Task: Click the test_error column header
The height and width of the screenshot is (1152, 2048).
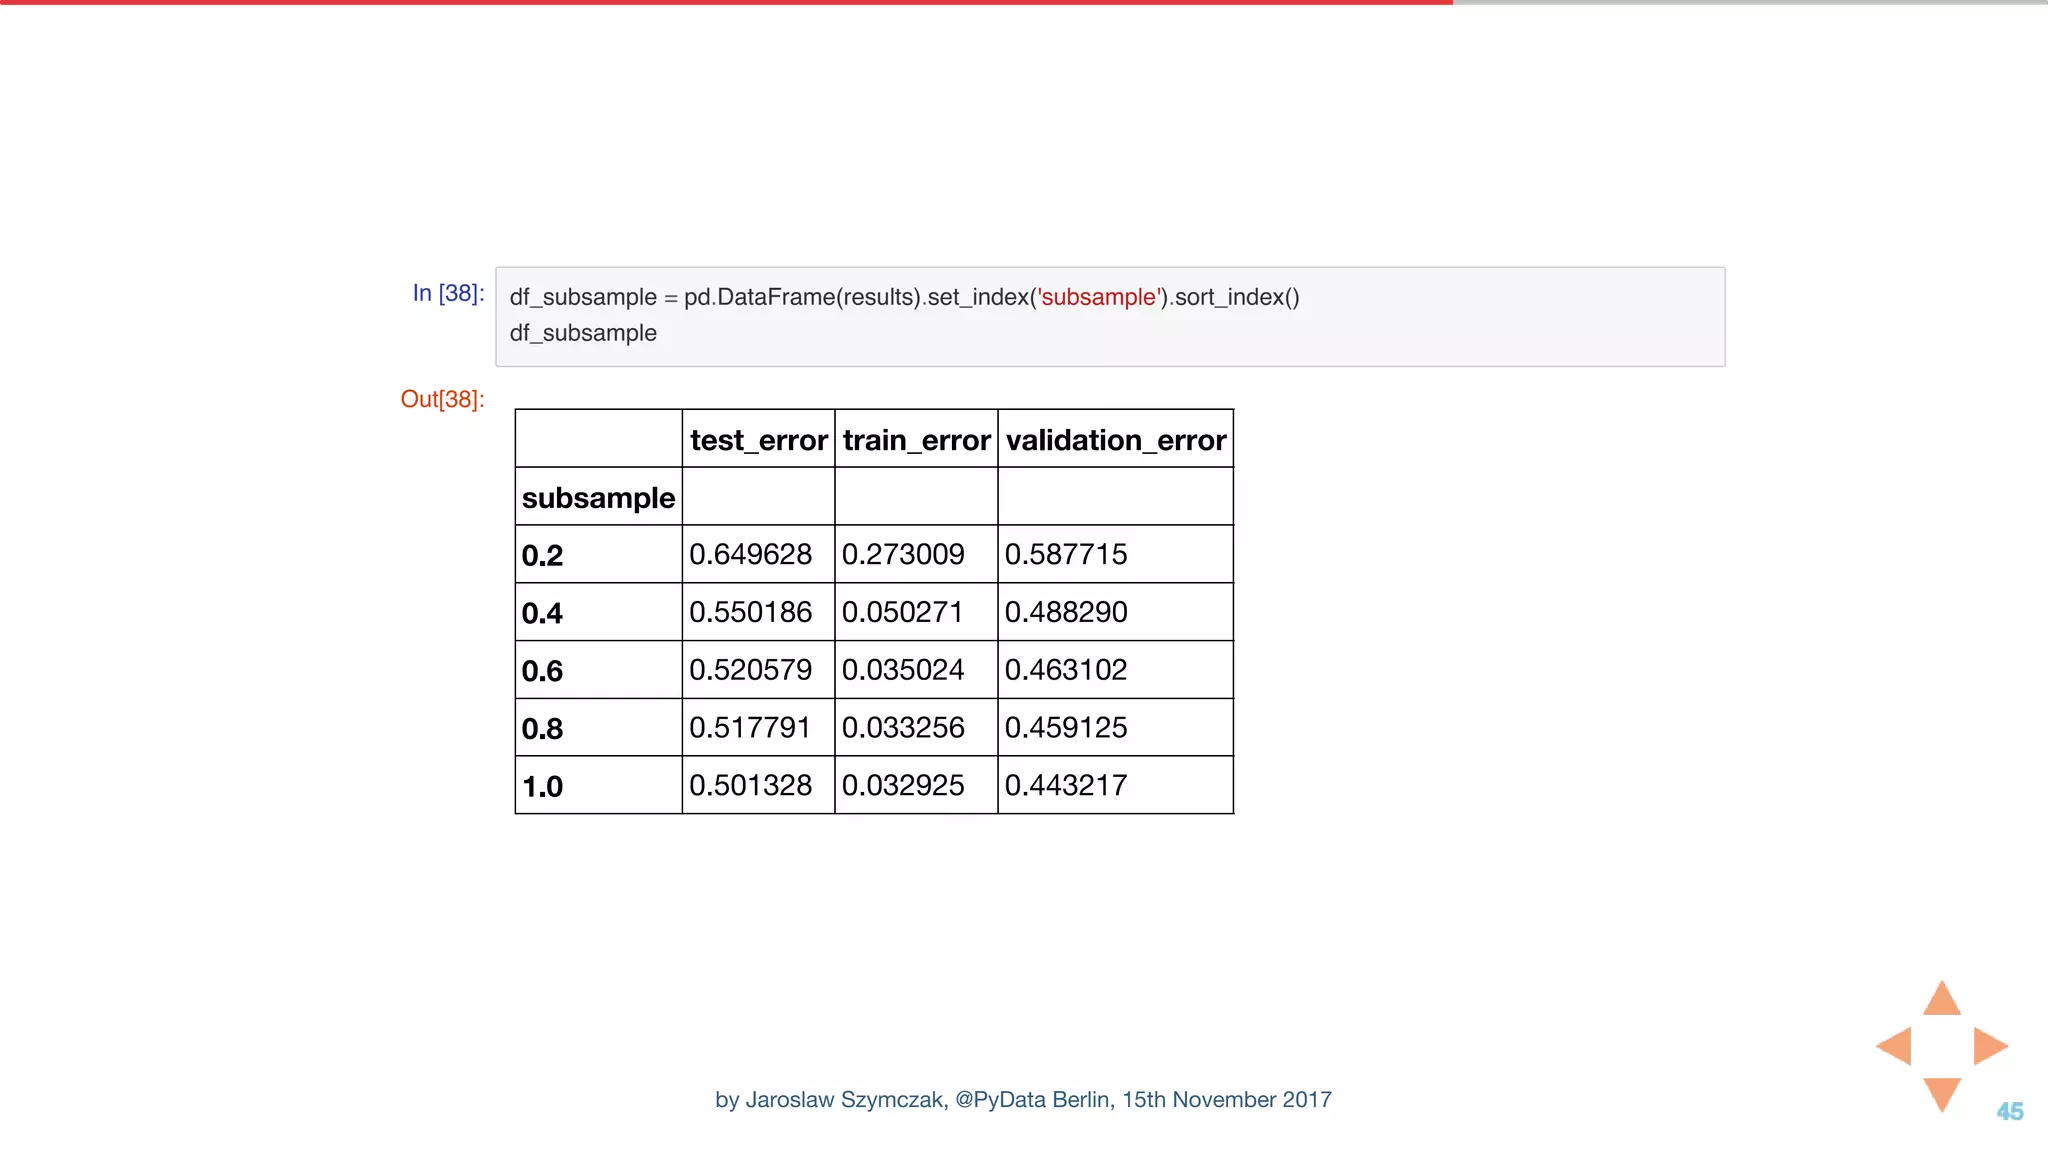Action: tap(759, 439)
